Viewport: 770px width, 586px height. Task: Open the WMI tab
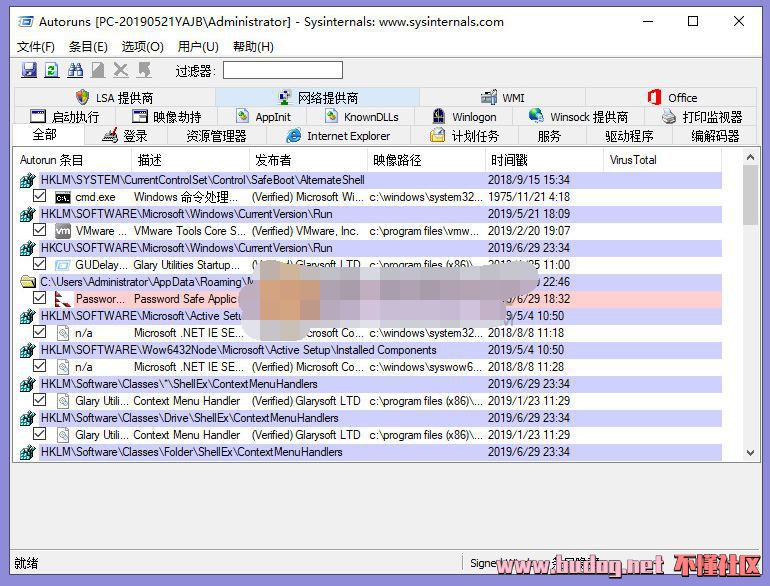[x=502, y=98]
